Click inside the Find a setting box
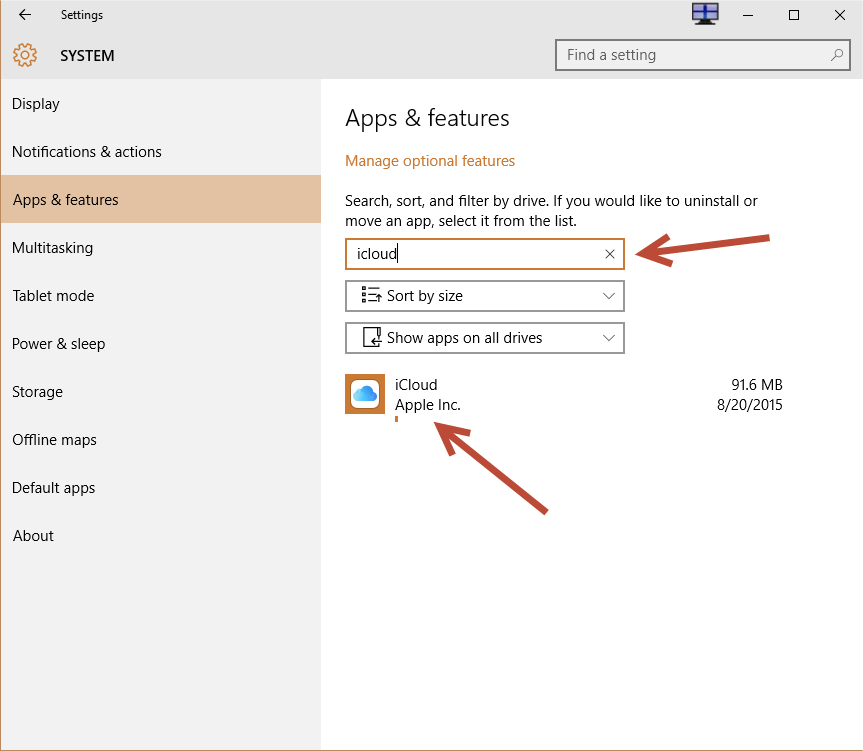Image resolution: width=863 pixels, height=751 pixels. point(690,55)
